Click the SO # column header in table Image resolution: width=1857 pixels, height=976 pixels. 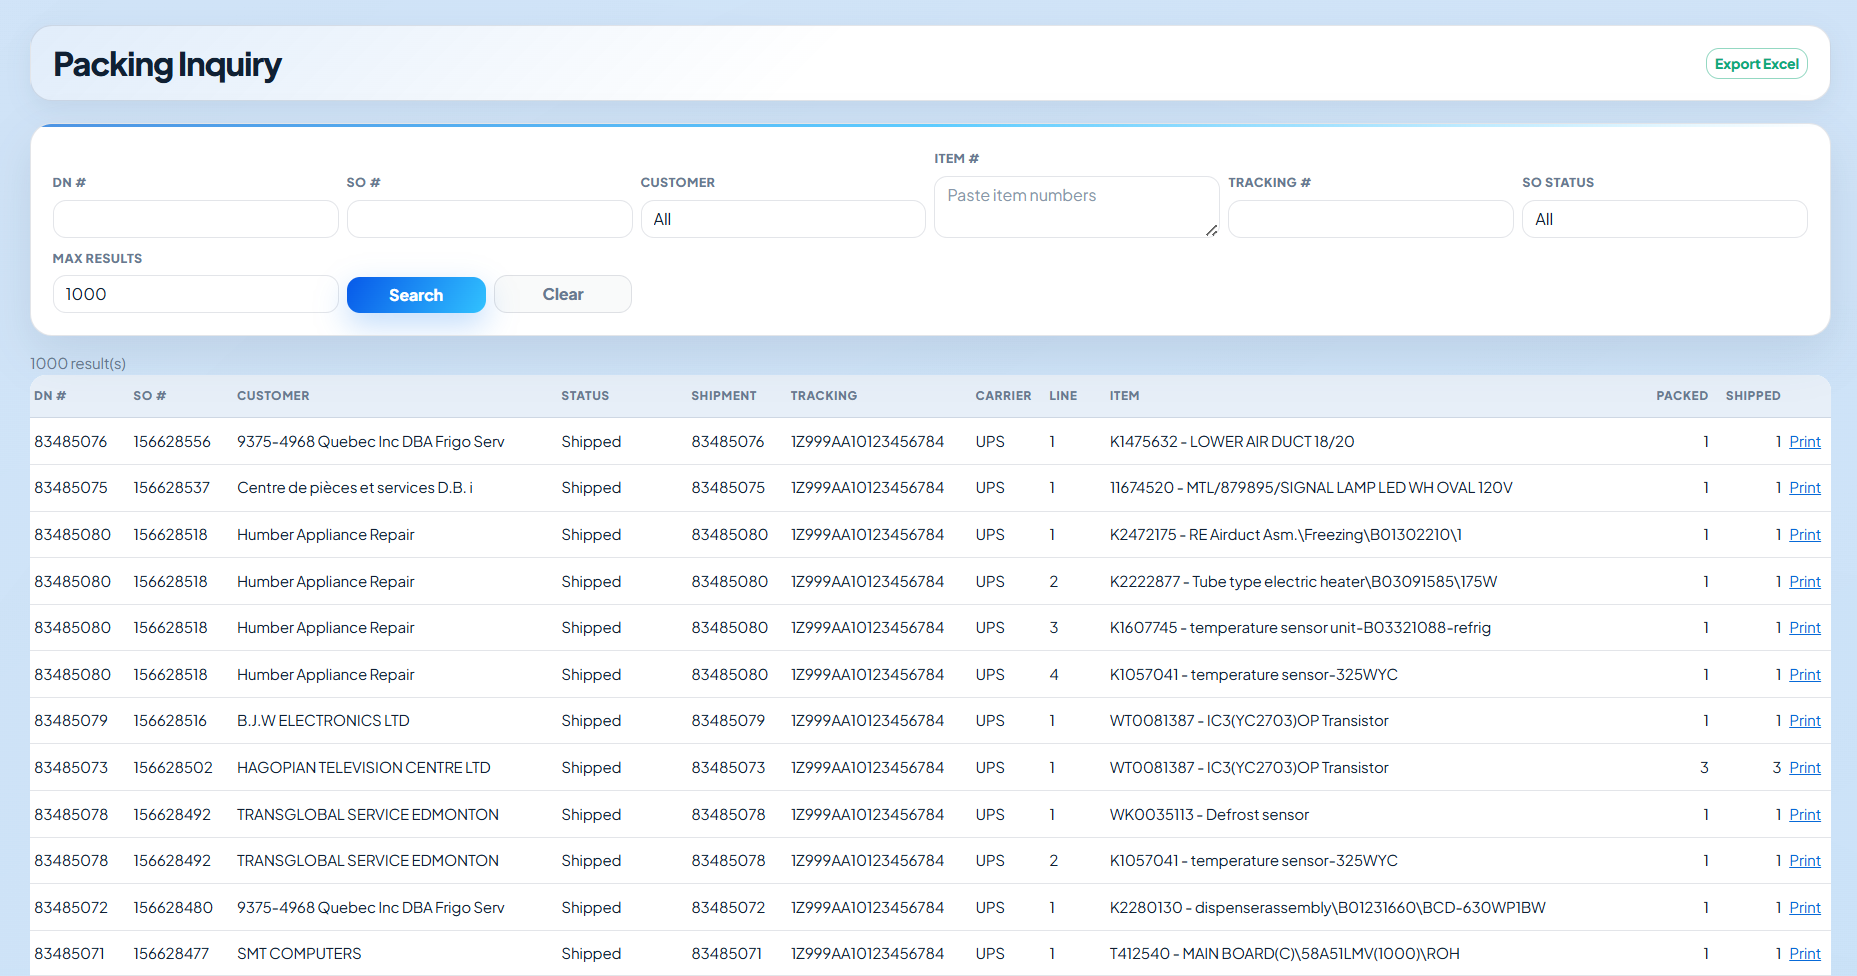pos(150,396)
